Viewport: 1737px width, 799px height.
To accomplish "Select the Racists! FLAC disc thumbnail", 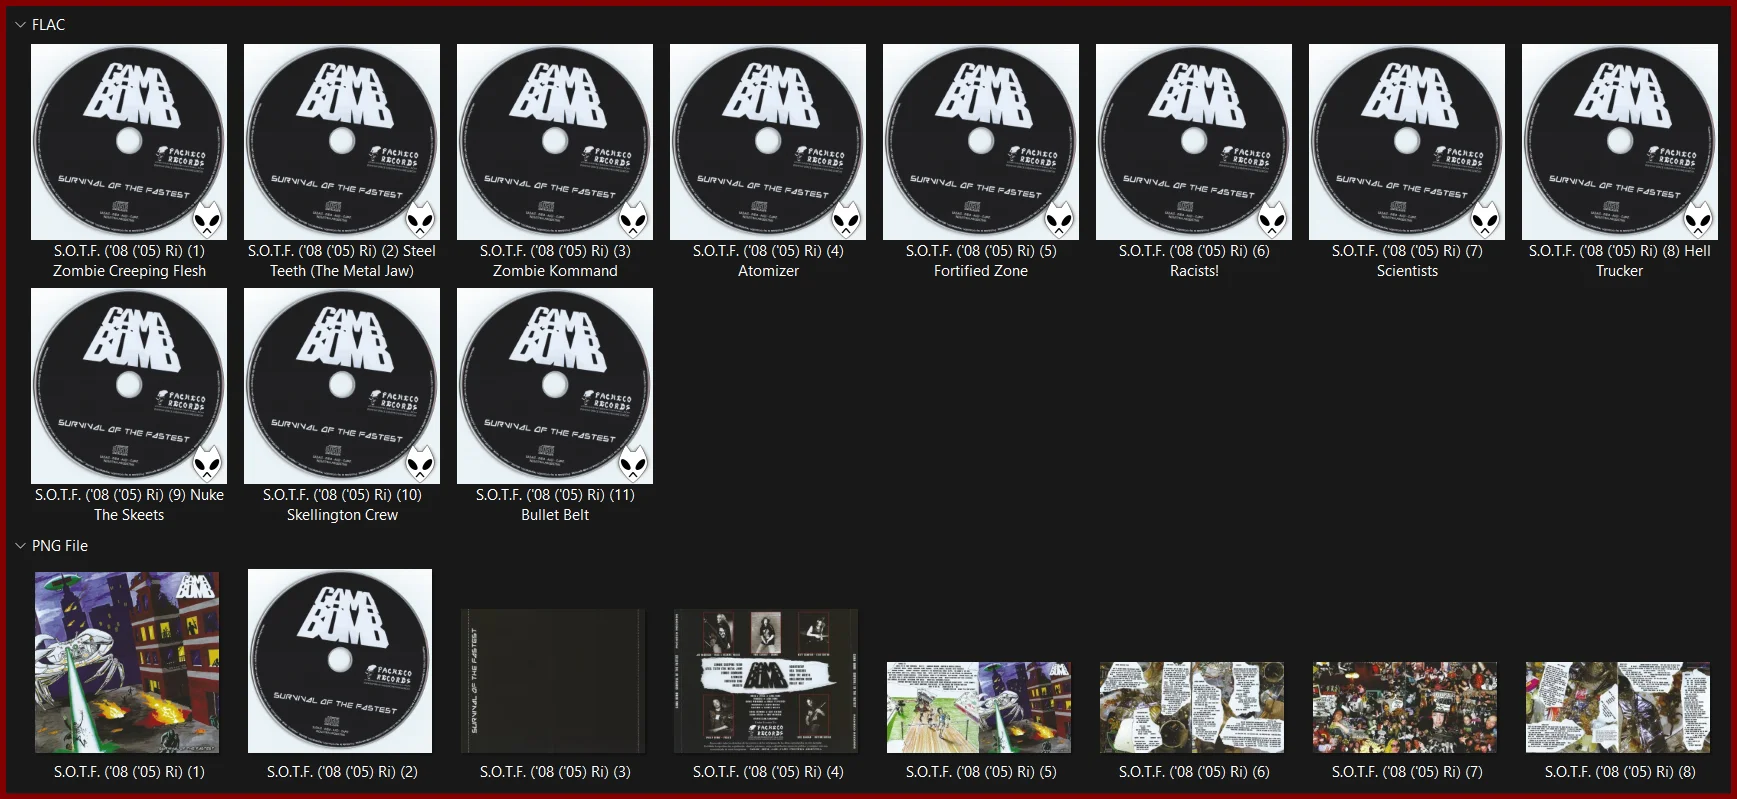I will click(x=1194, y=142).
